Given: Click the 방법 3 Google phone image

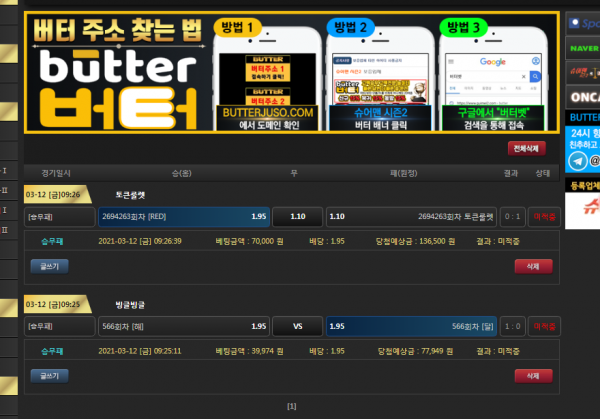Looking at the screenshot, I should [x=490, y=80].
